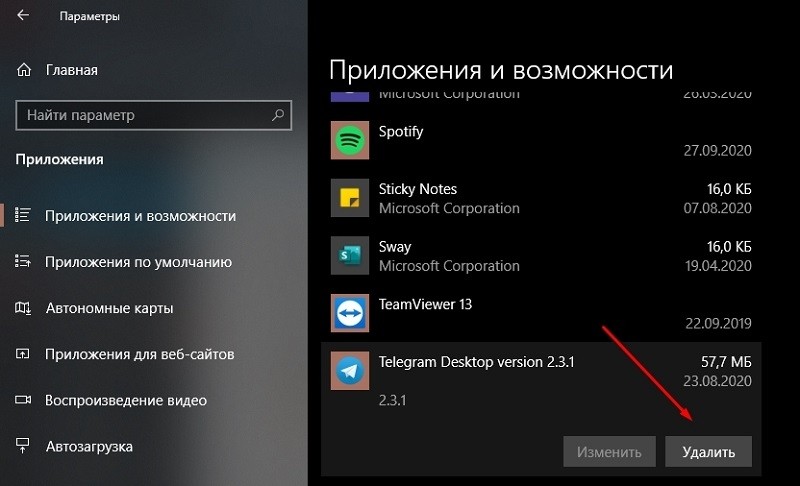Viewport: 800px width, 486px height.
Task: Click the Удалить button
Action: click(708, 451)
